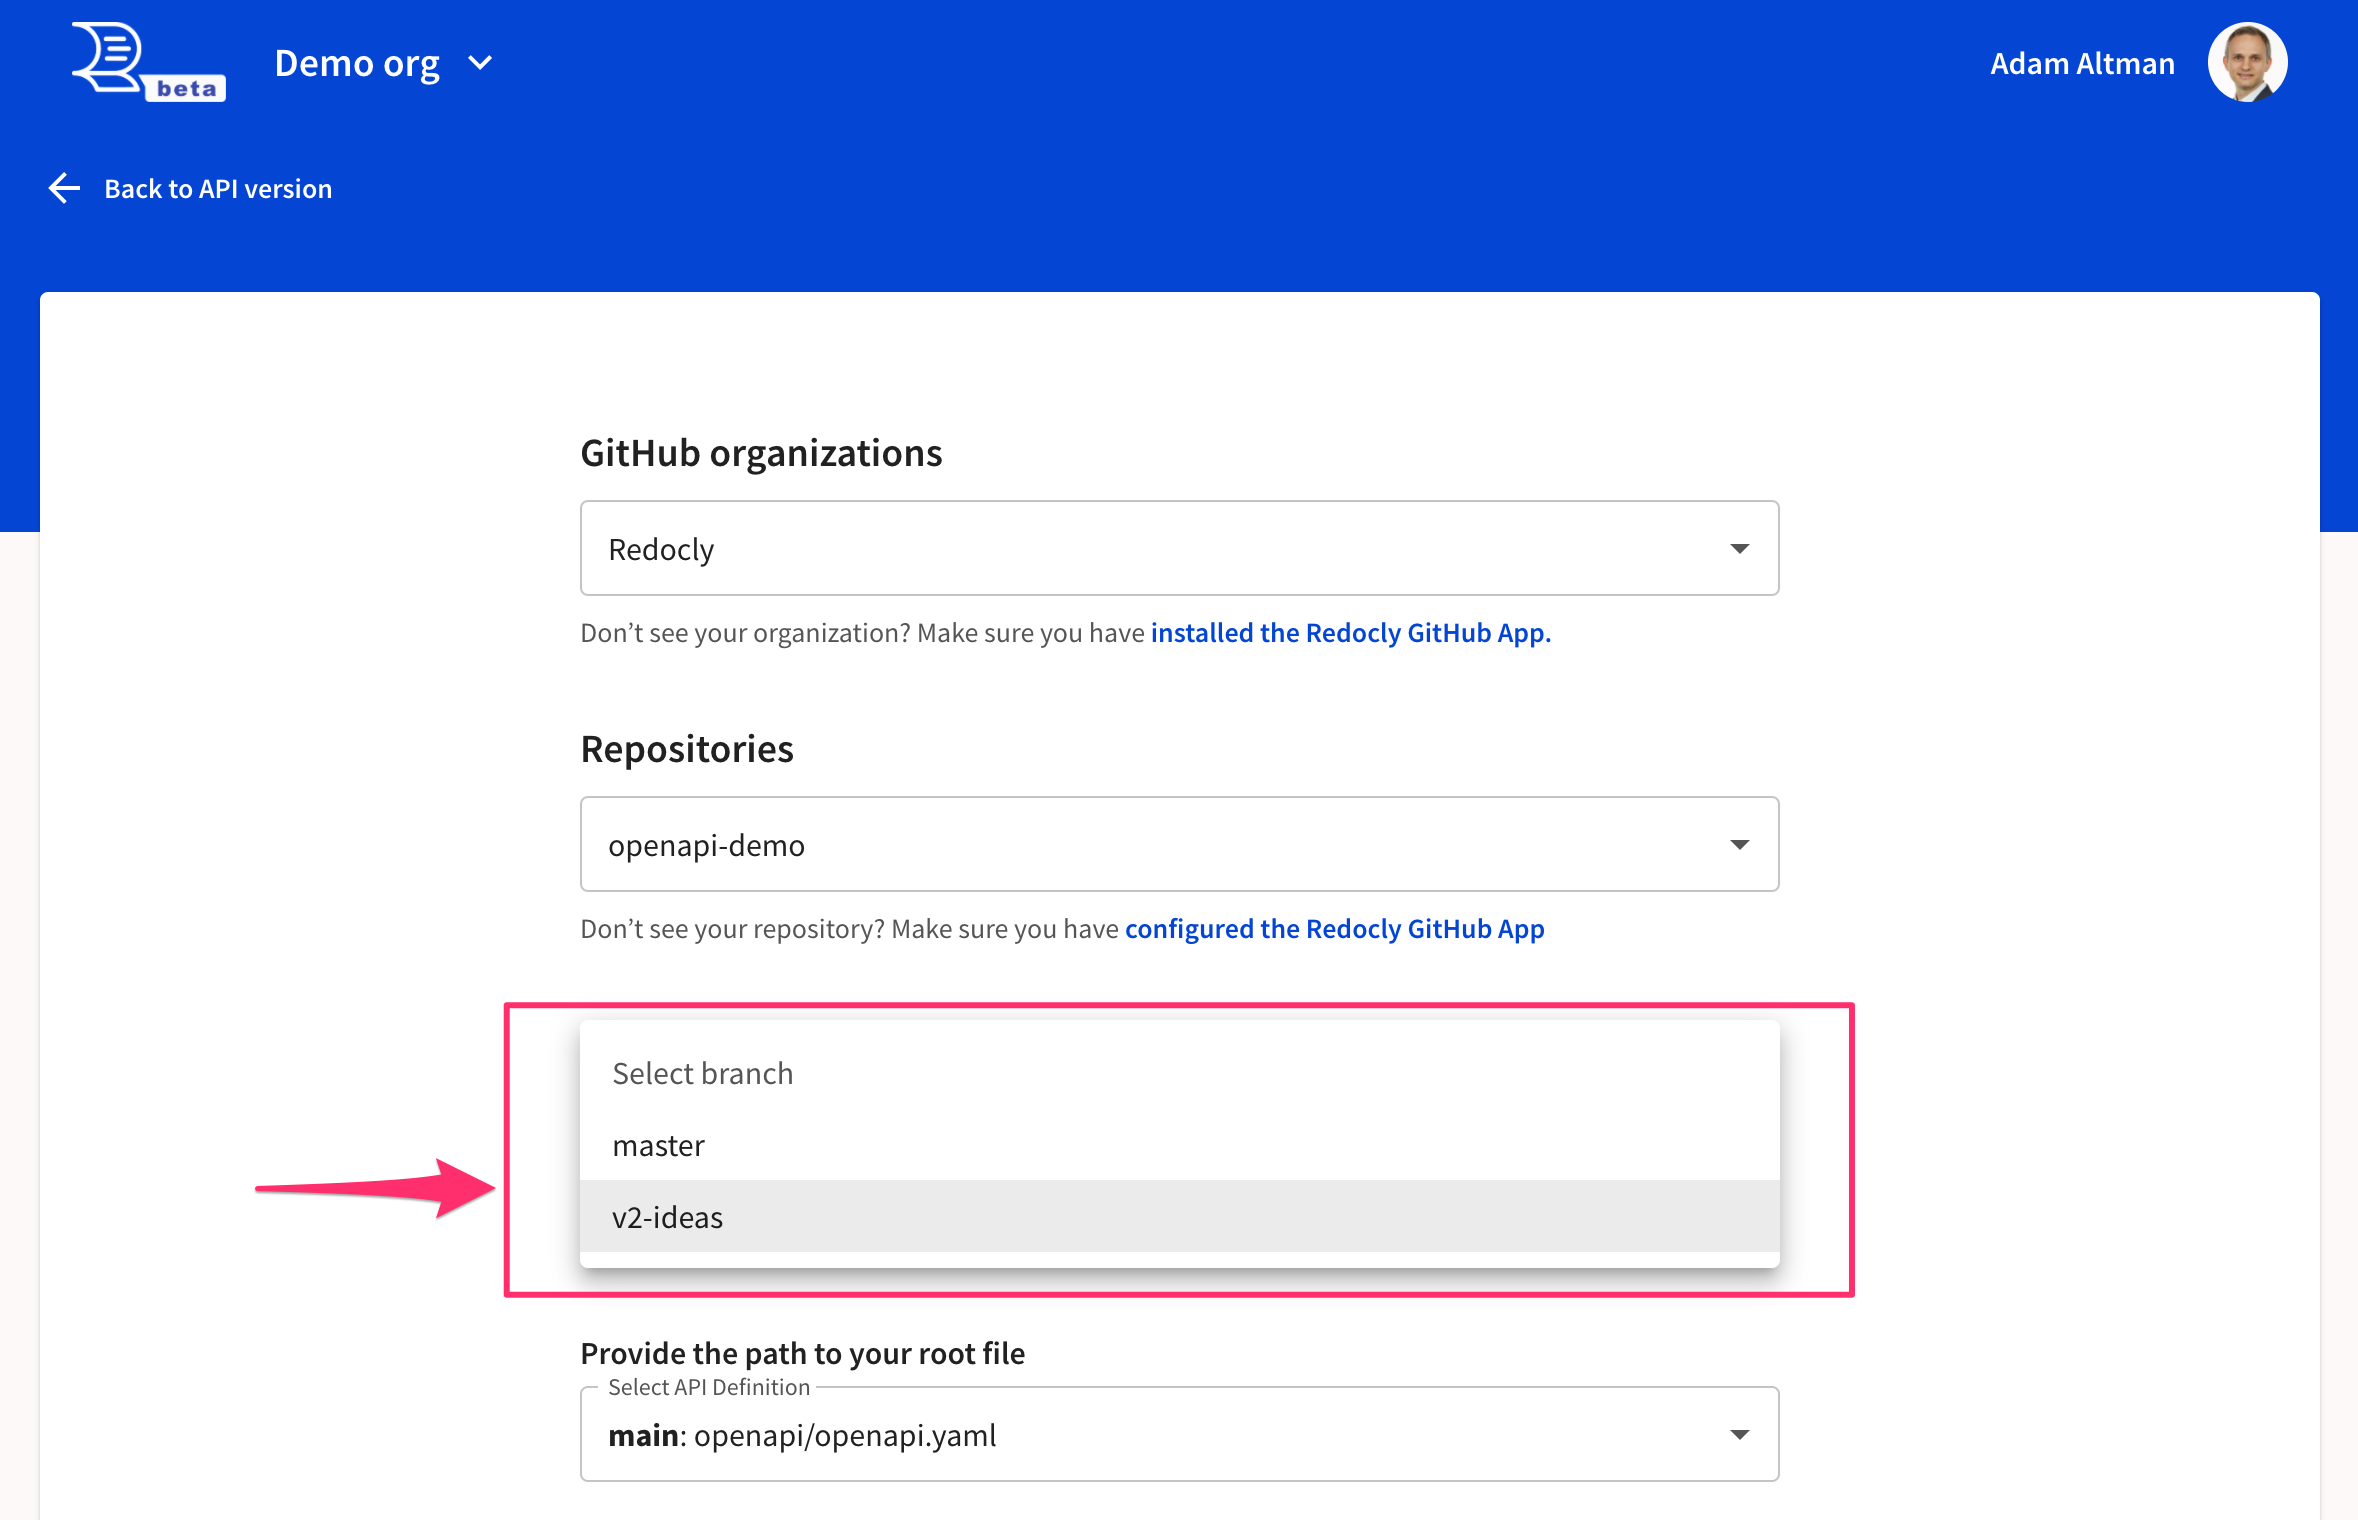Open configured the Redocly GitHub App link
The height and width of the screenshot is (1520, 2358).
pos(1334,928)
